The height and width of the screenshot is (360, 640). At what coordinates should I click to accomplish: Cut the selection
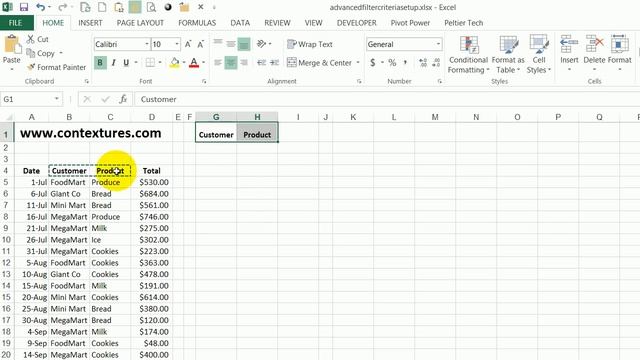point(38,39)
